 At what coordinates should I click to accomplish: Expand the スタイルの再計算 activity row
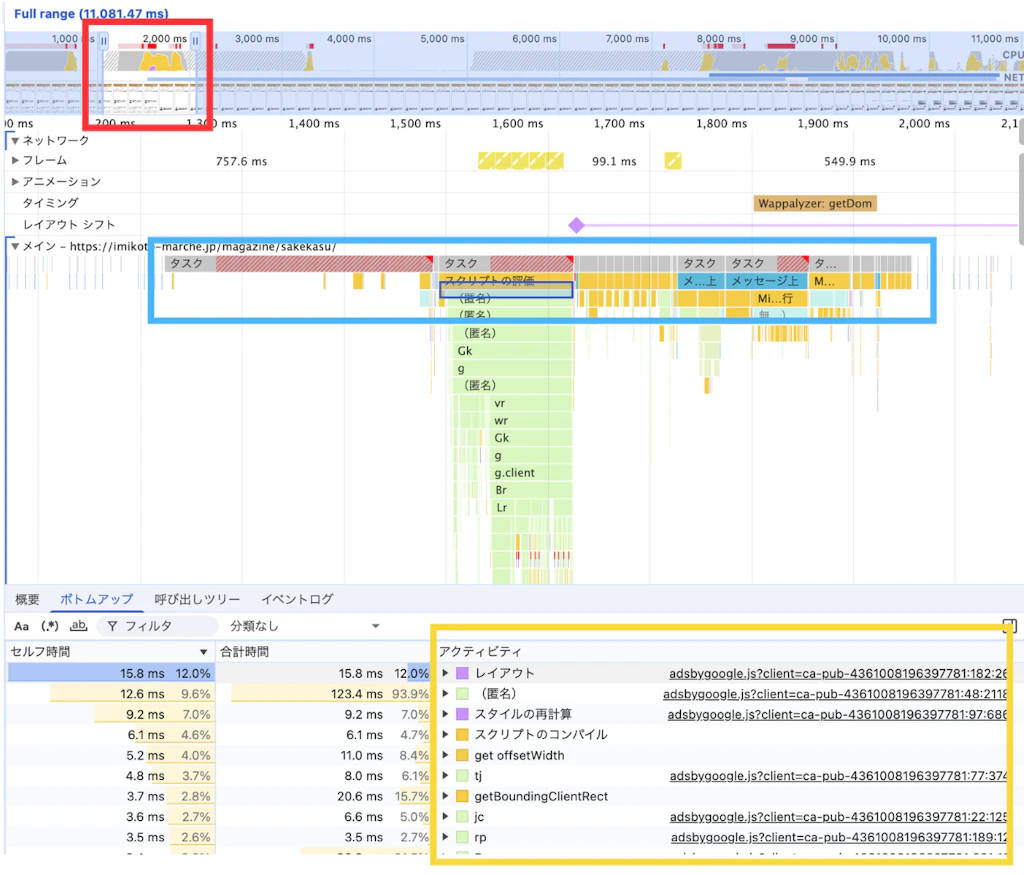tap(445, 714)
